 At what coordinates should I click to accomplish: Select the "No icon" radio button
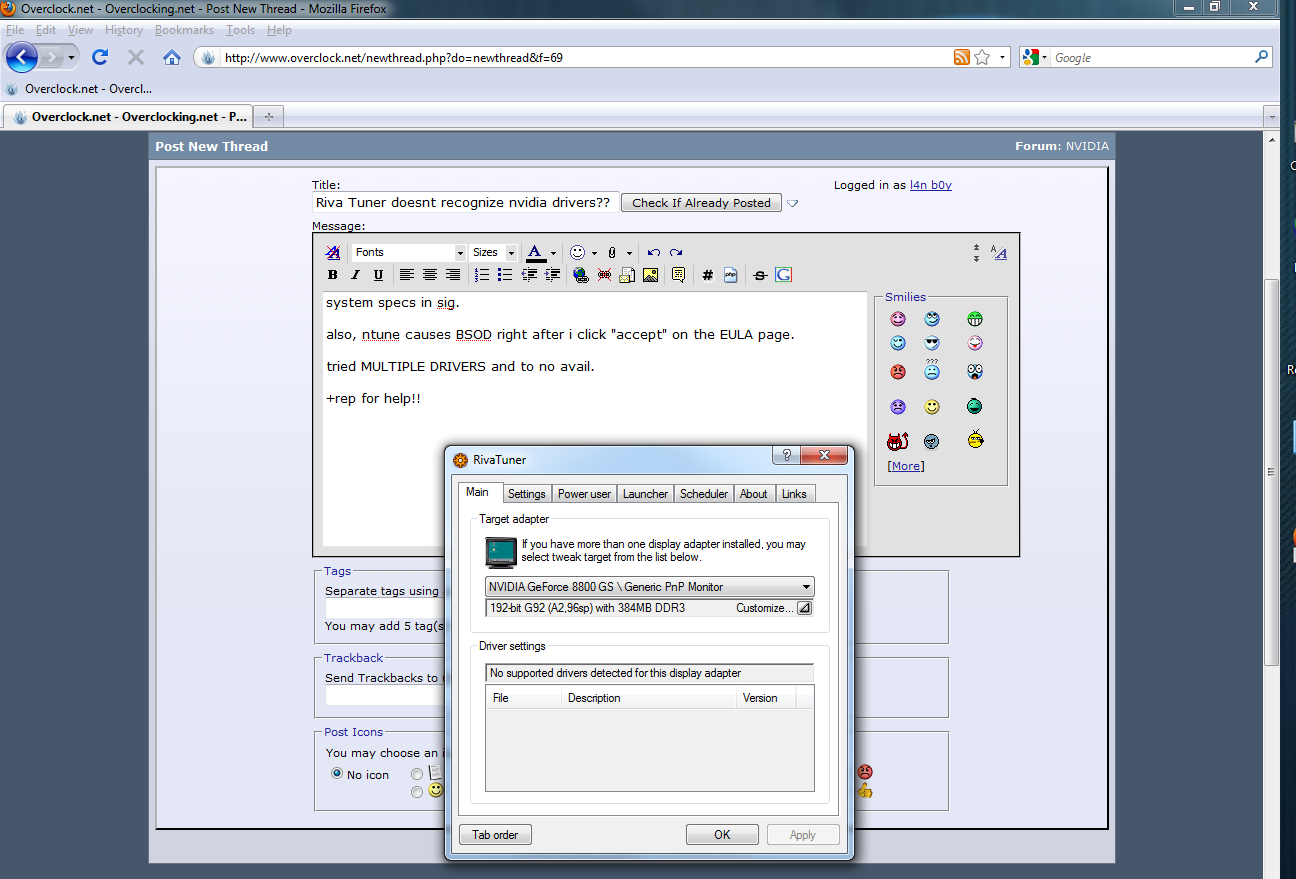[337, 774]
